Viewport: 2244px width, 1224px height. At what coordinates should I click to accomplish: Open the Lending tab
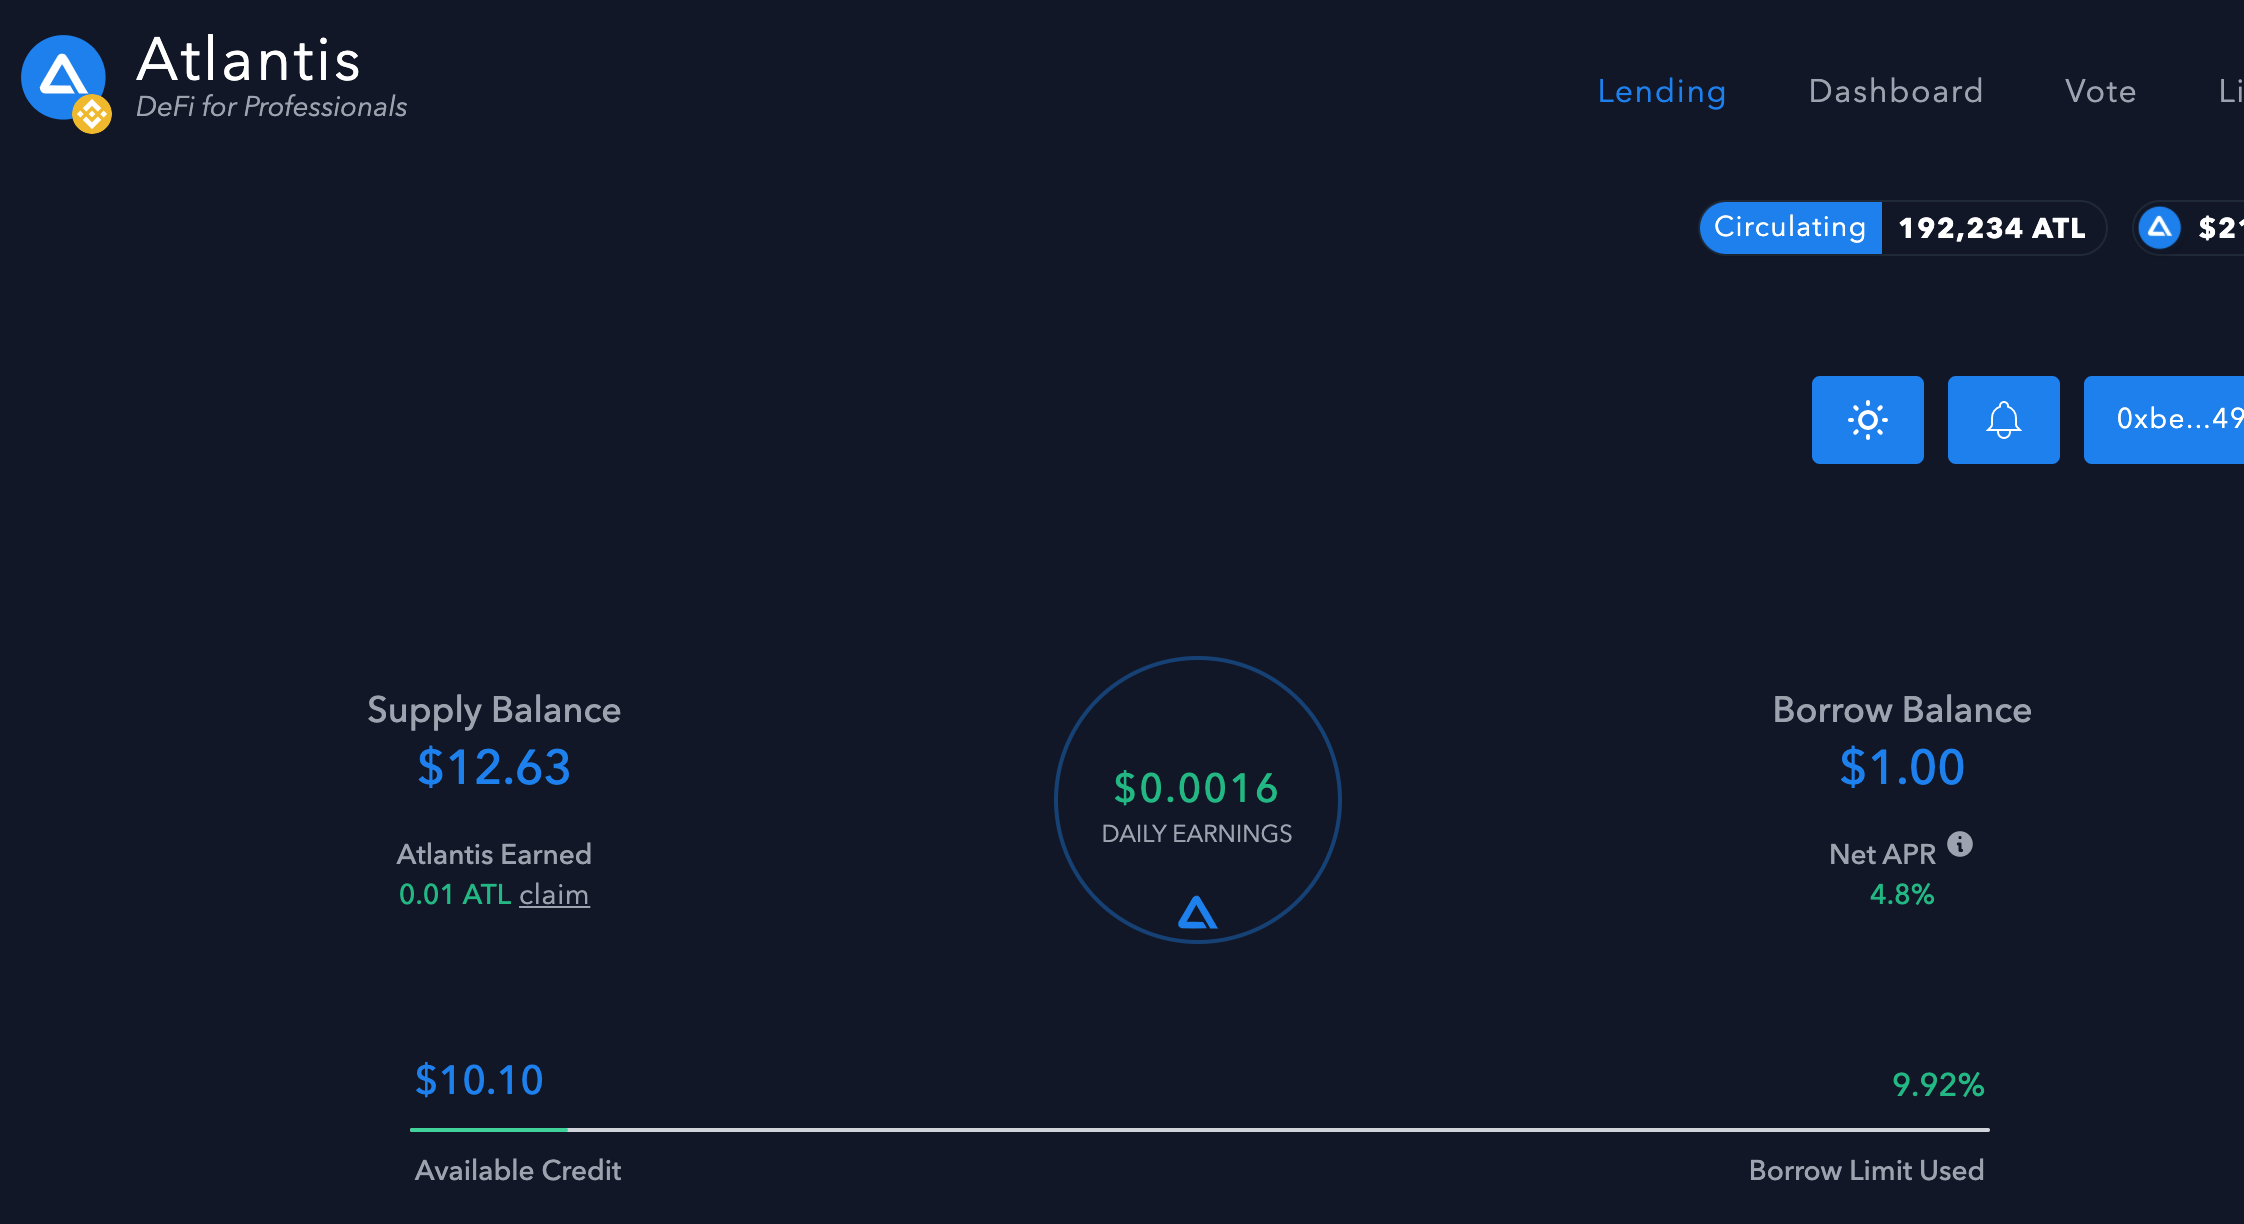tap(1661, 91)
